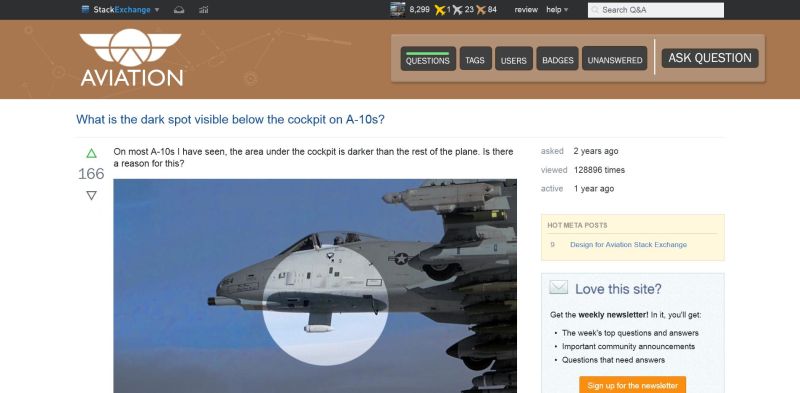
Task: Downvote the question with down arrow
Action: [91, 195]
